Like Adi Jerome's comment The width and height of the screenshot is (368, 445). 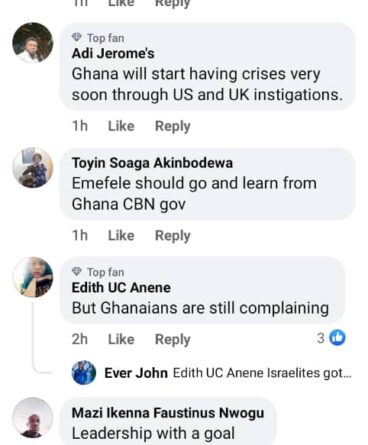tap(121, 126)
